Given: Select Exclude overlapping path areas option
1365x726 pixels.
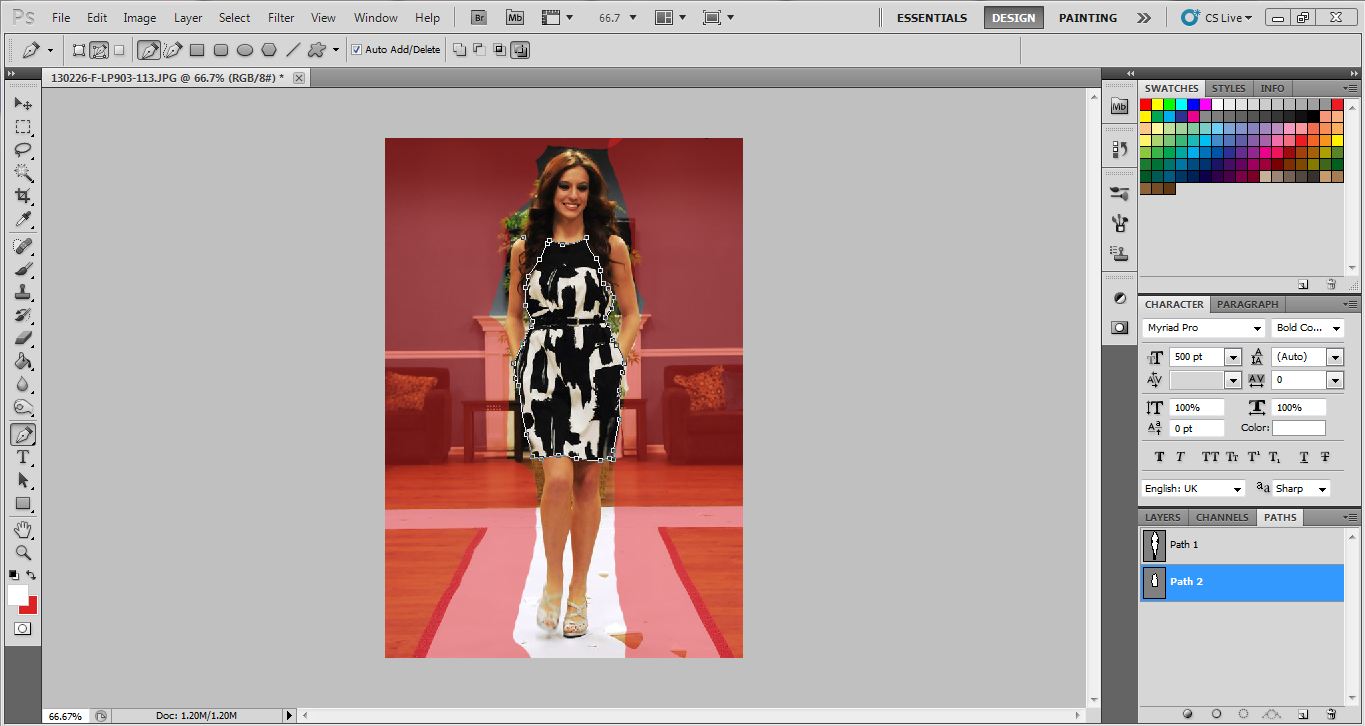Looking at the screenshot, I should coord(519,49).
